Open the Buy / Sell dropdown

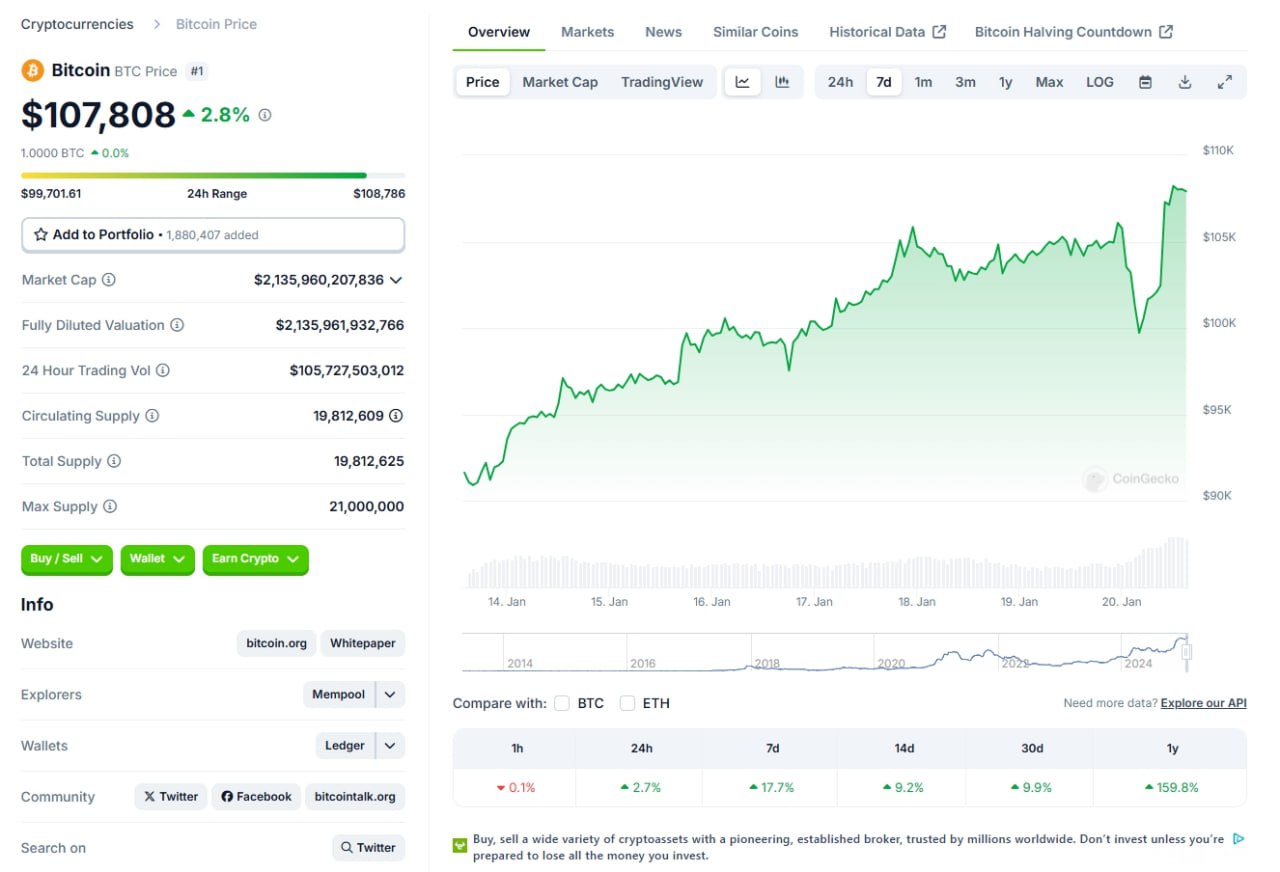[67, 559]
